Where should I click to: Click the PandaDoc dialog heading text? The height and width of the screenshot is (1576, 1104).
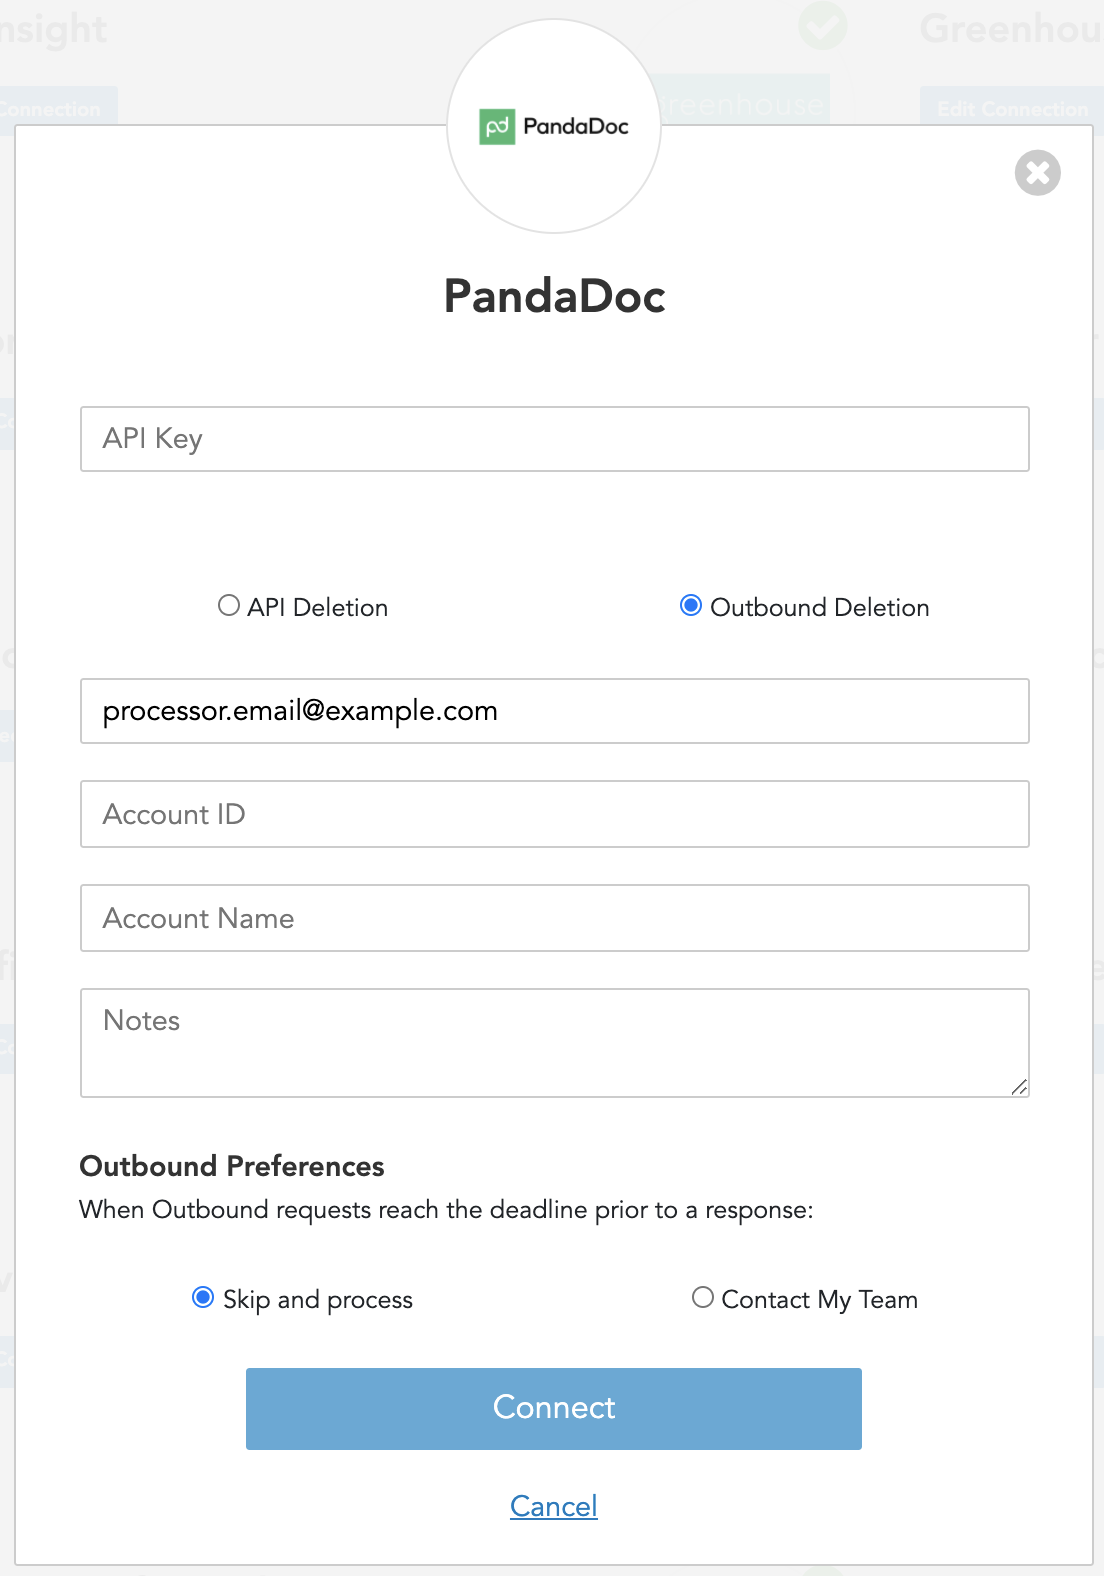[x=554, y=296]
